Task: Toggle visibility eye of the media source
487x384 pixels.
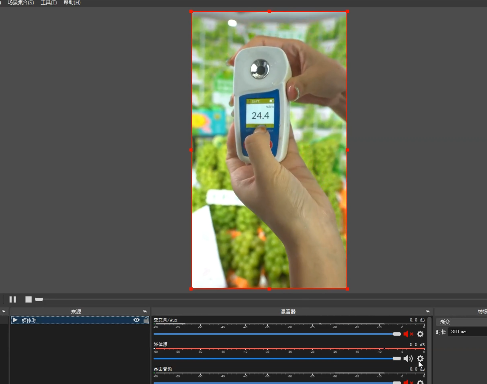Action: coord(136,320)
